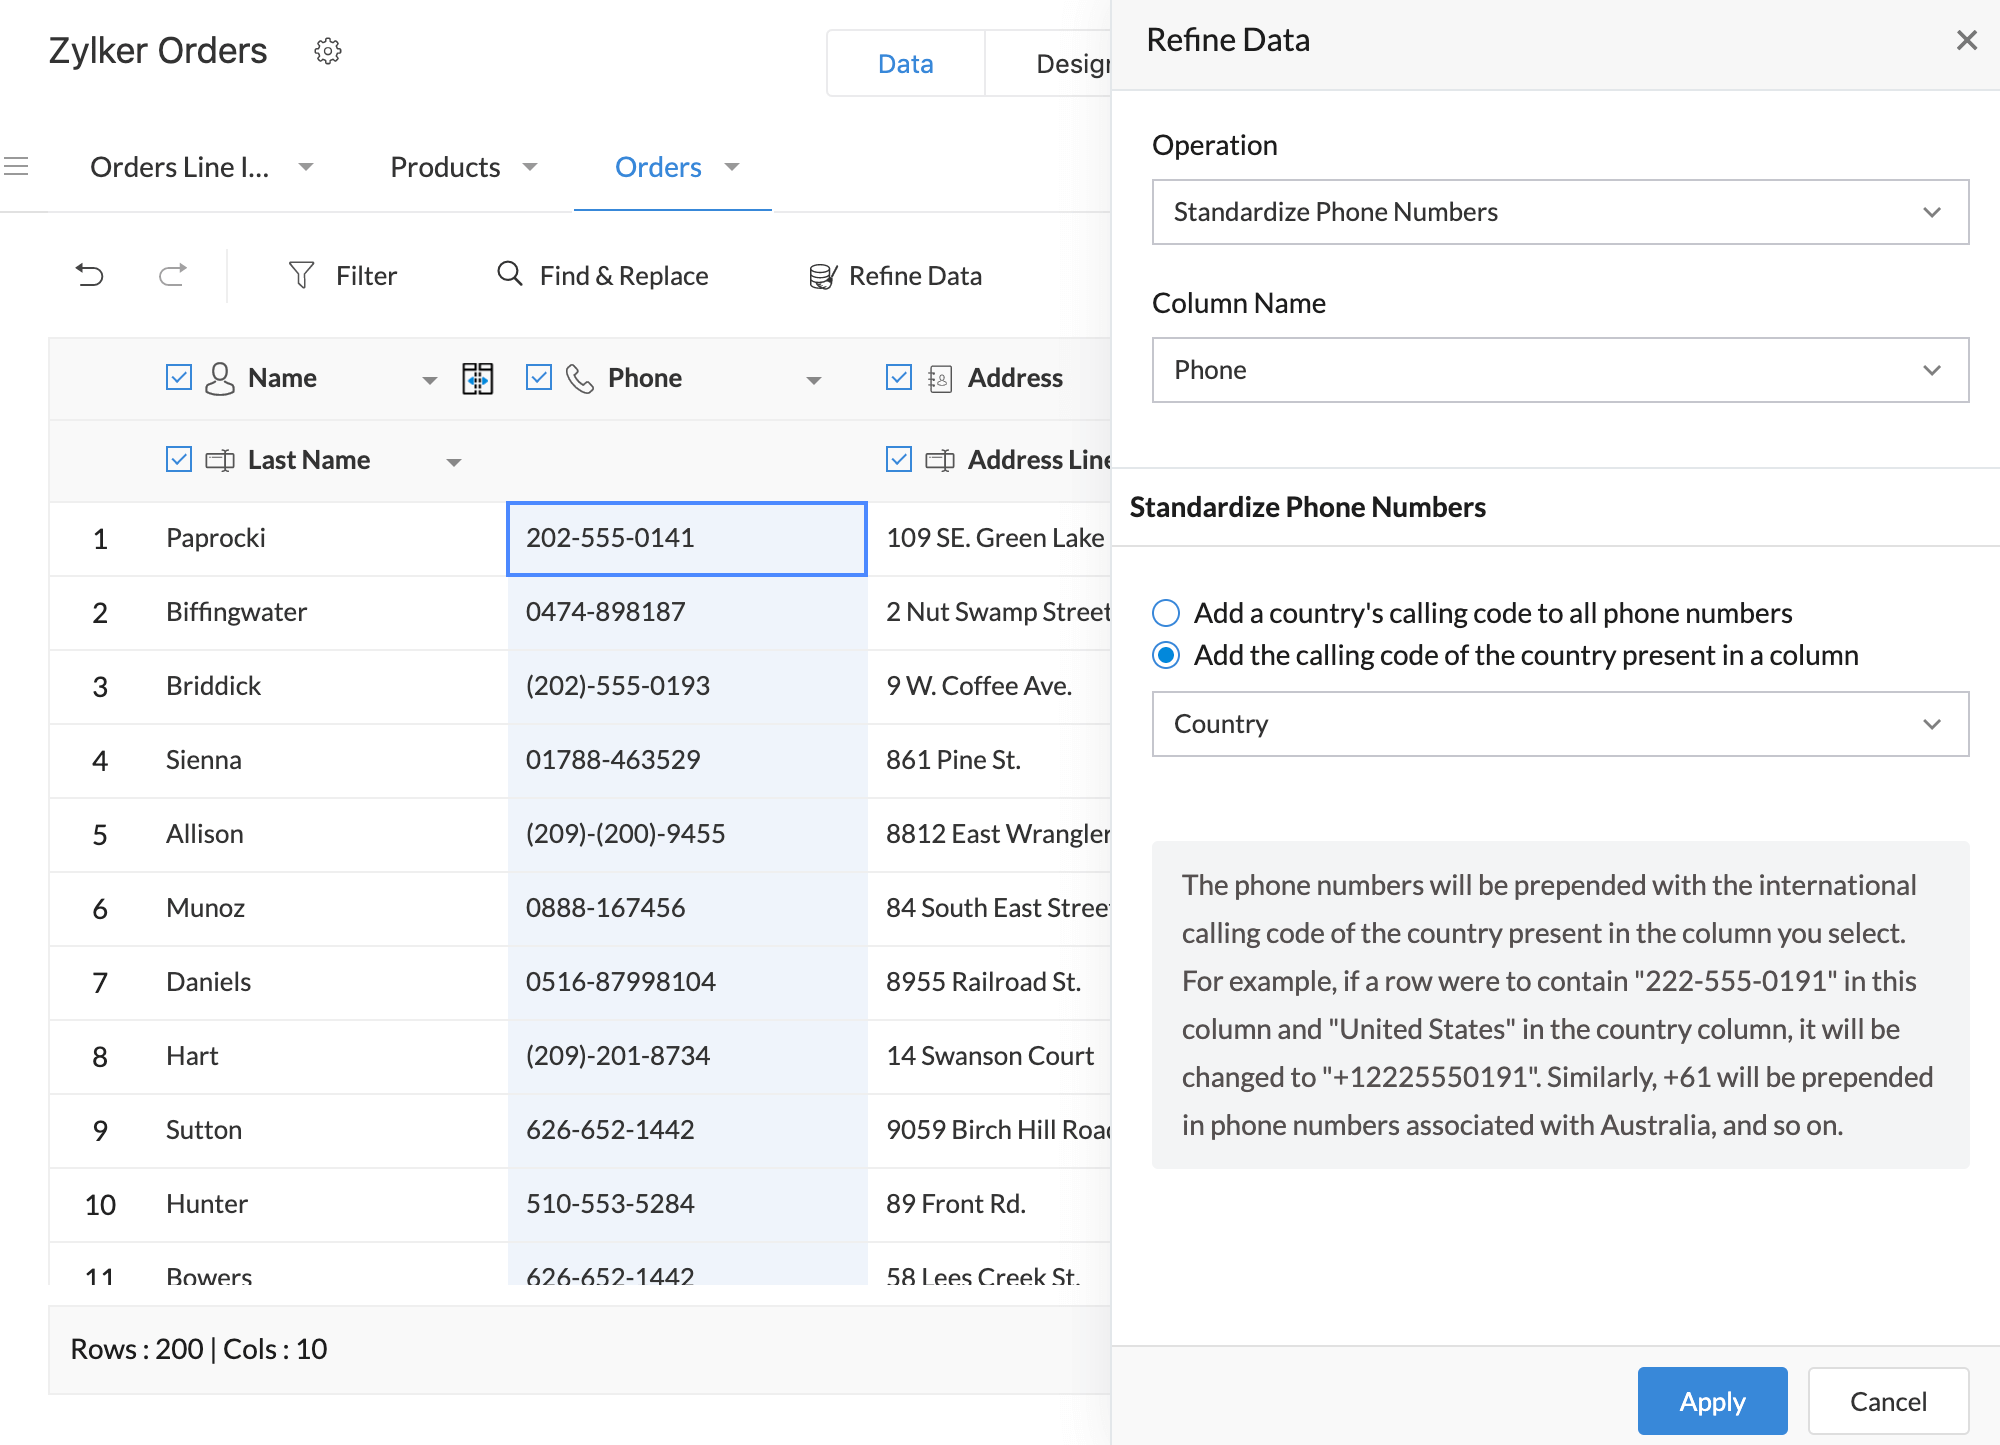
Task: Click the undo arrow icon
Action: (x=90, y=275)
